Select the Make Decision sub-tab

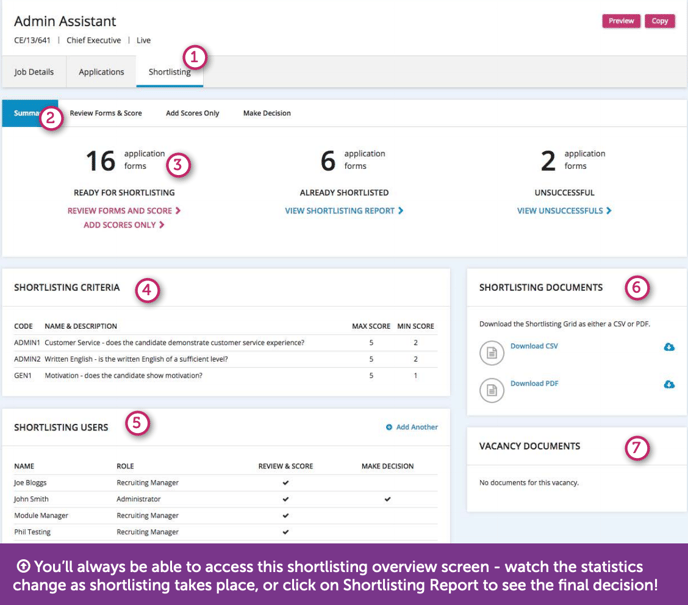[267, 113]
